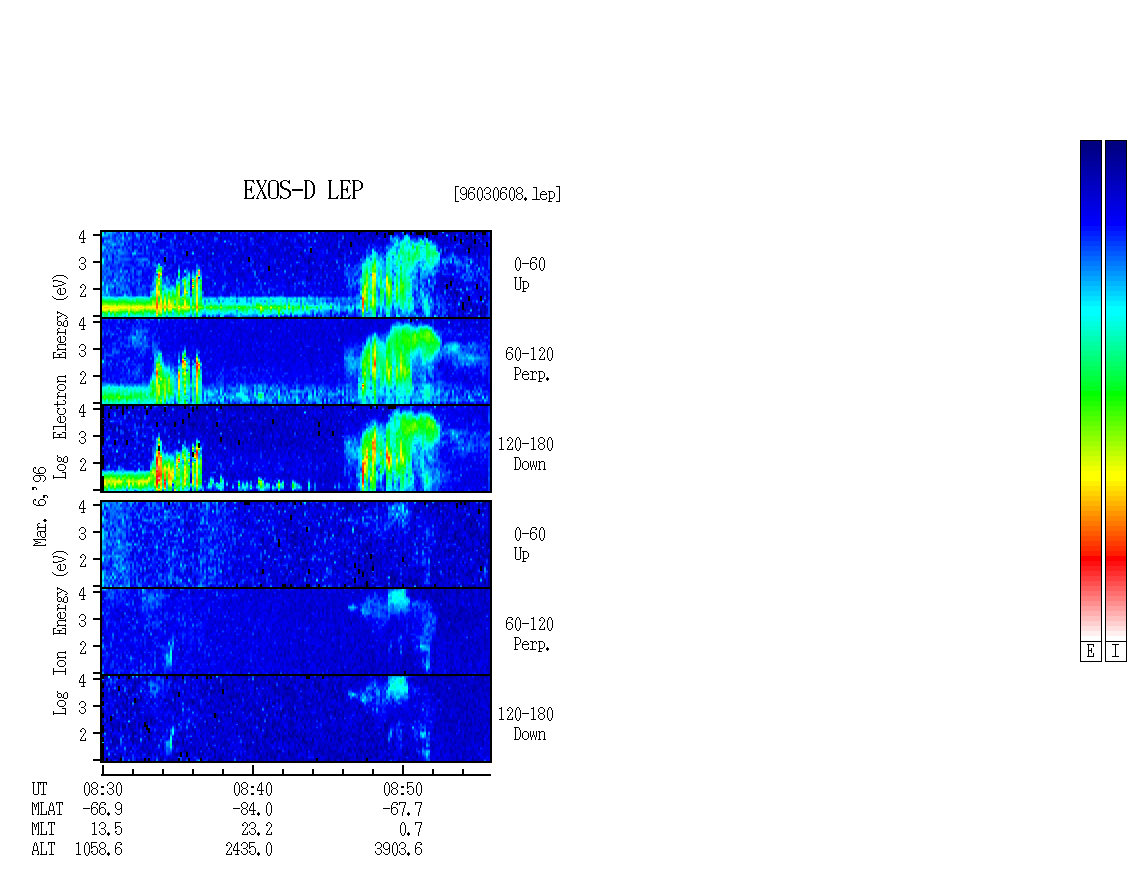The width and height of the screenshot is (1130, 875).
Task: Click the UT 08:30 time label
Action: click(x=102, y=789)
